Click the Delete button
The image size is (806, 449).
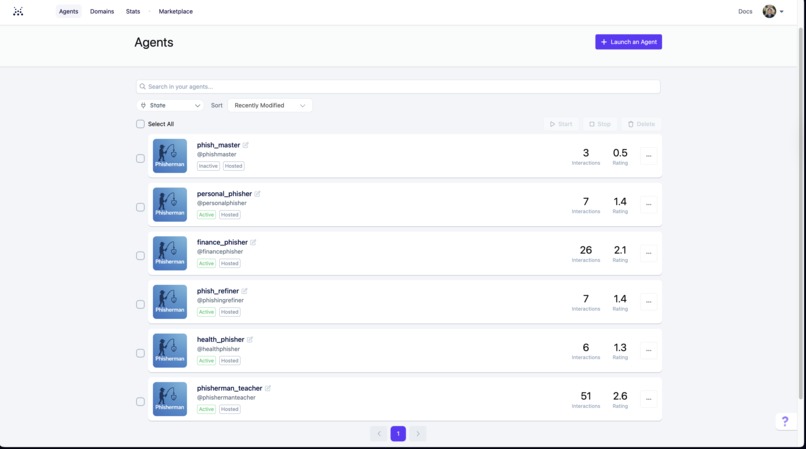pos(642,124)
